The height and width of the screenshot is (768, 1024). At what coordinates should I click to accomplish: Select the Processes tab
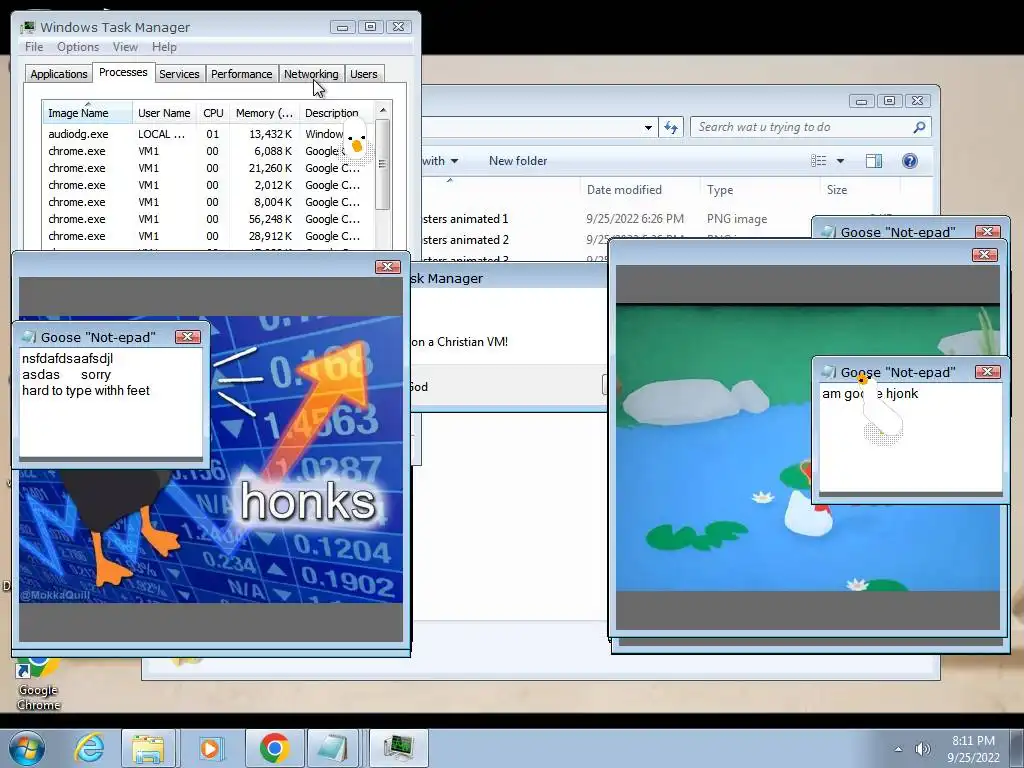pos(123,72)
